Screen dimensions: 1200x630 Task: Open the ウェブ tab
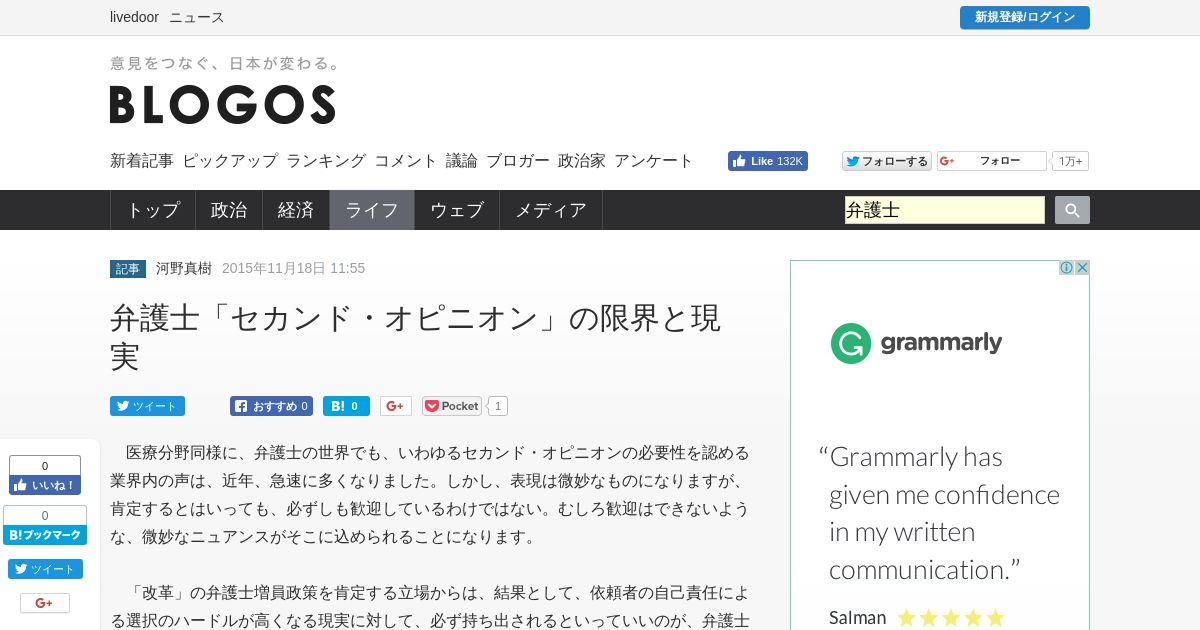click(457, 210)
